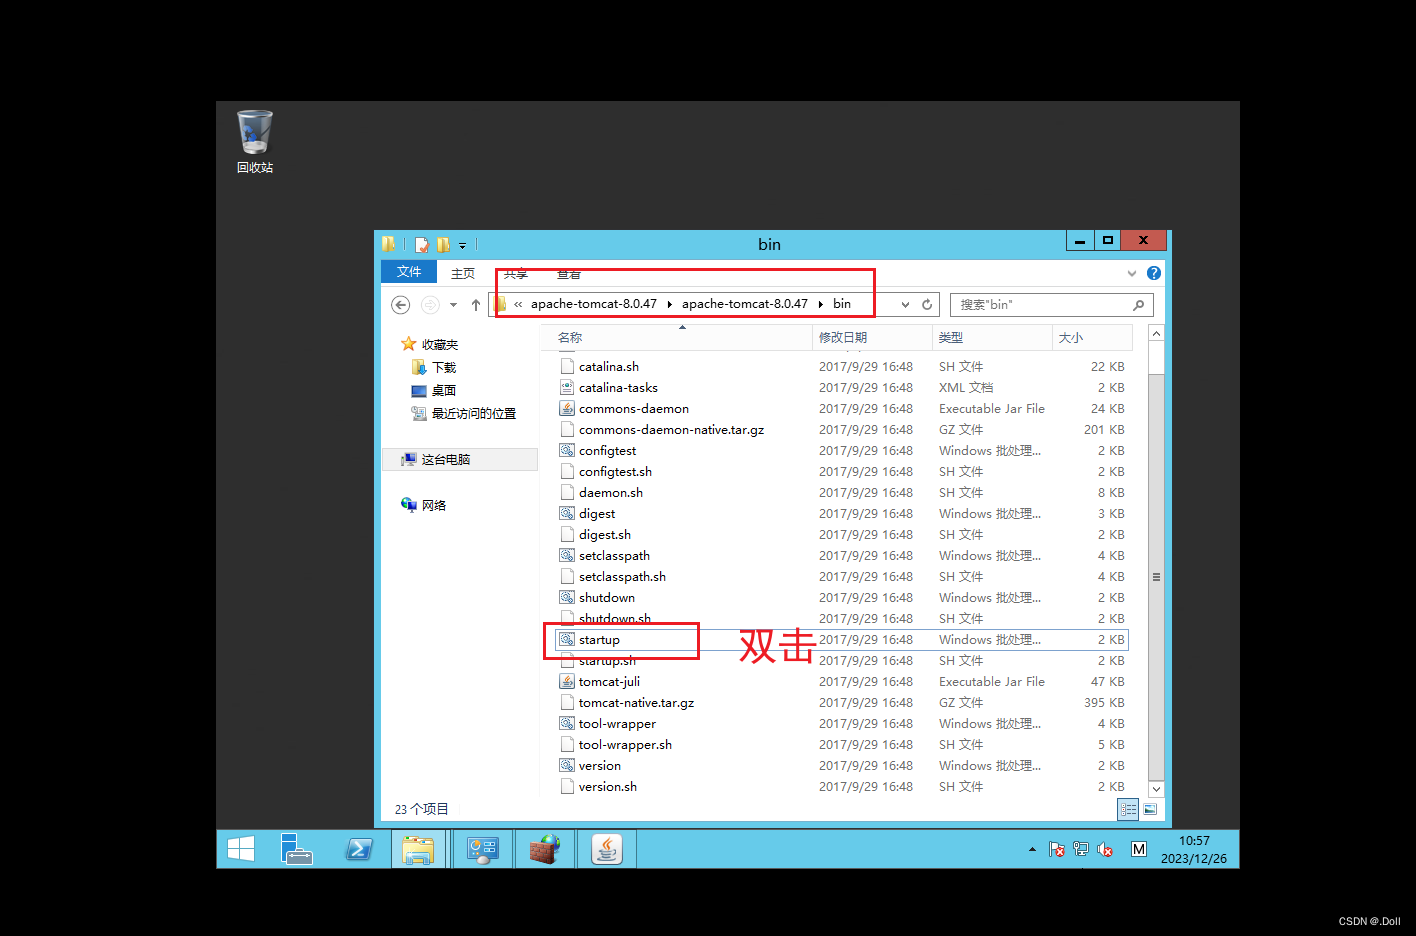Select tomcat-native.tar.gz file
The height and width of the screenshot is (936, 1416).
[x=636, y=703]
